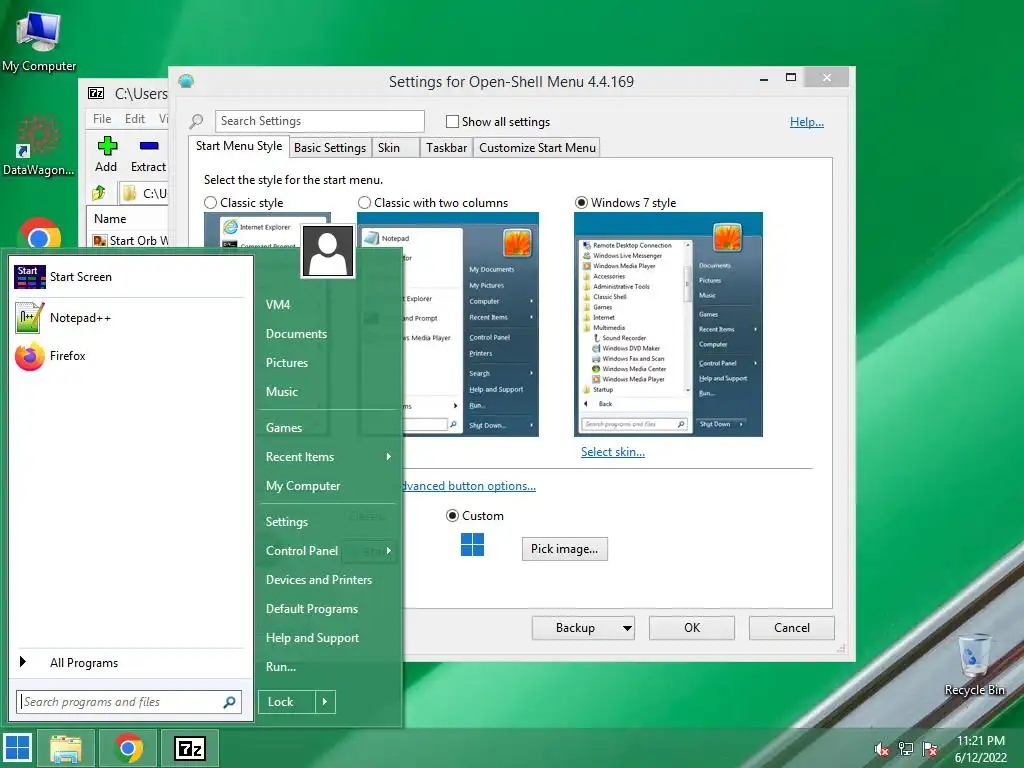Viewport: 1024px width, 768px height.
Task: Click the Cancel button
Action: 792,628
